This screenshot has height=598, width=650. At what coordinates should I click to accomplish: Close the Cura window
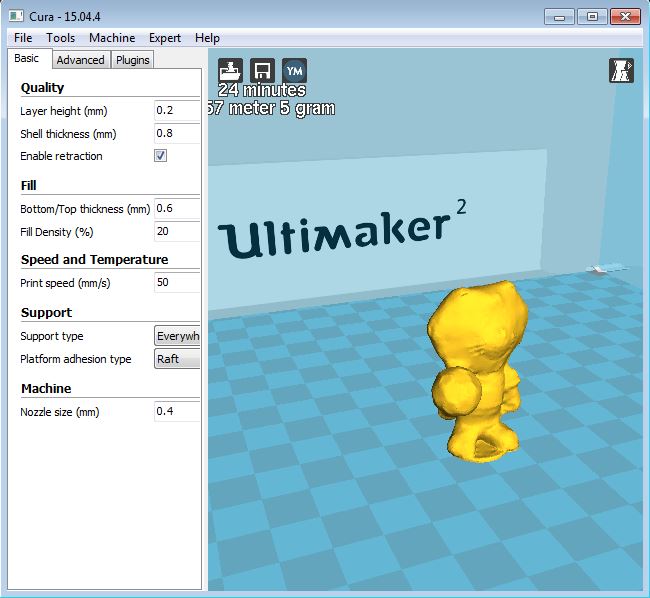click(x=625, y=17)
